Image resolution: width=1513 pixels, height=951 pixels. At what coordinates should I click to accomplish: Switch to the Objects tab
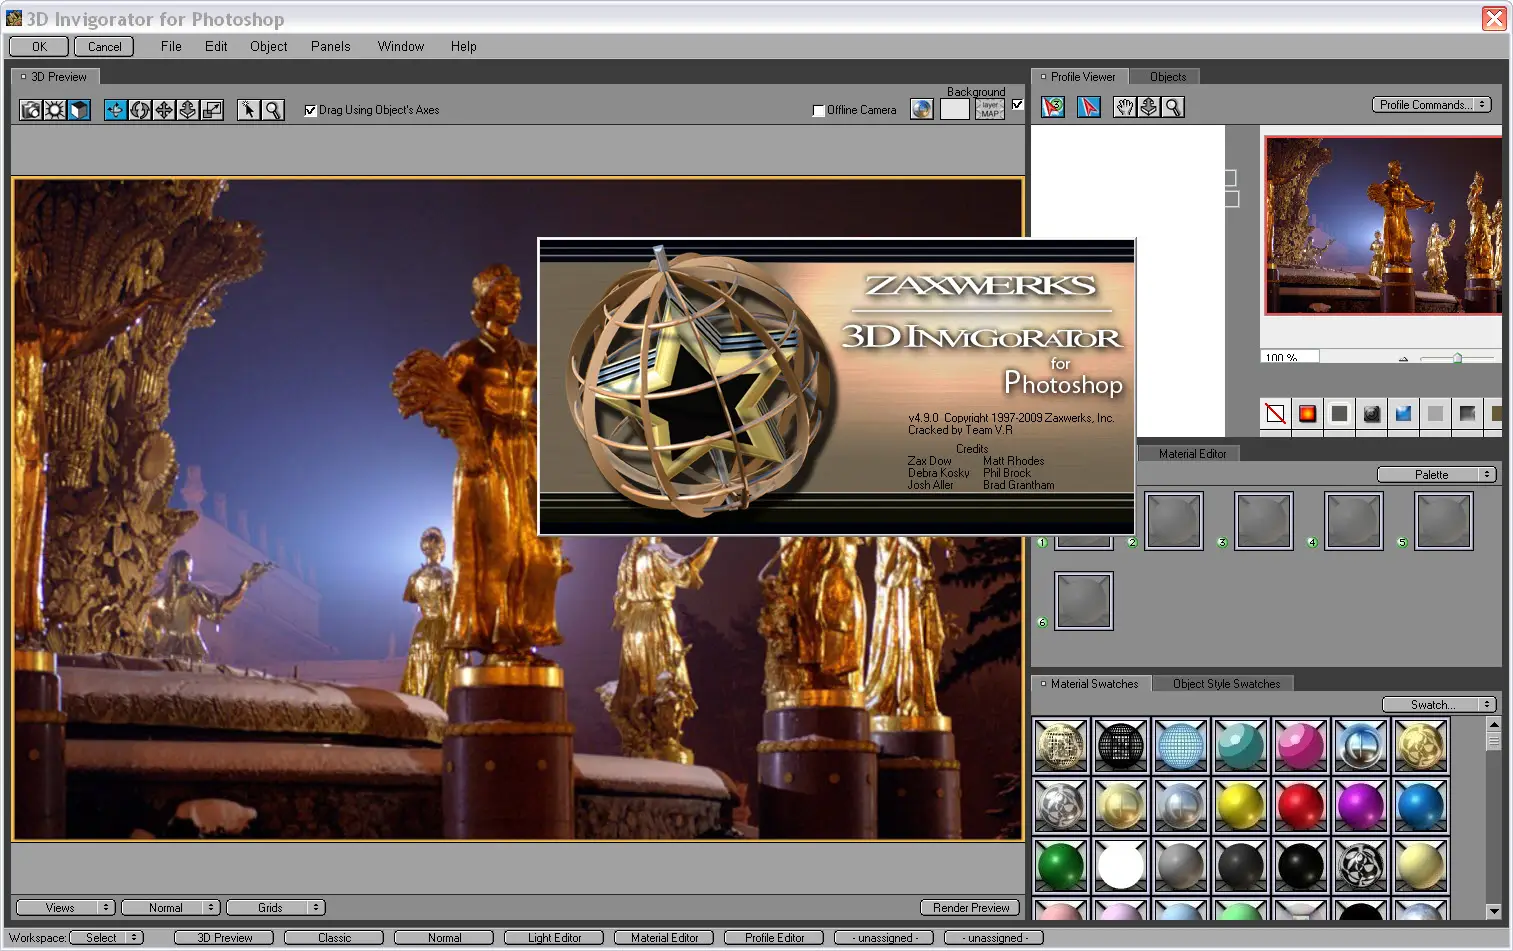tap(1168, 77)
